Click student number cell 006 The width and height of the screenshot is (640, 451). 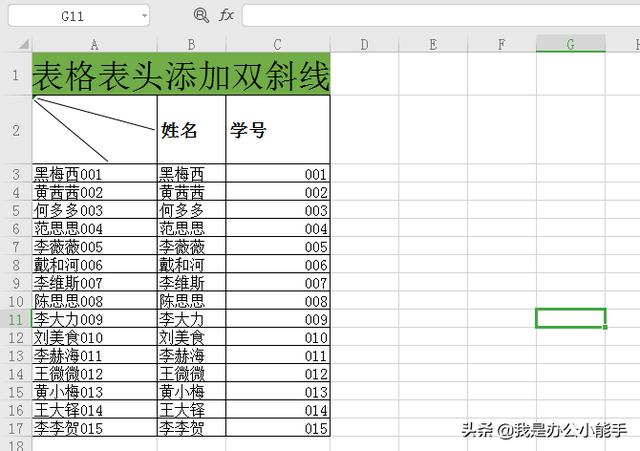coord(278,264)
